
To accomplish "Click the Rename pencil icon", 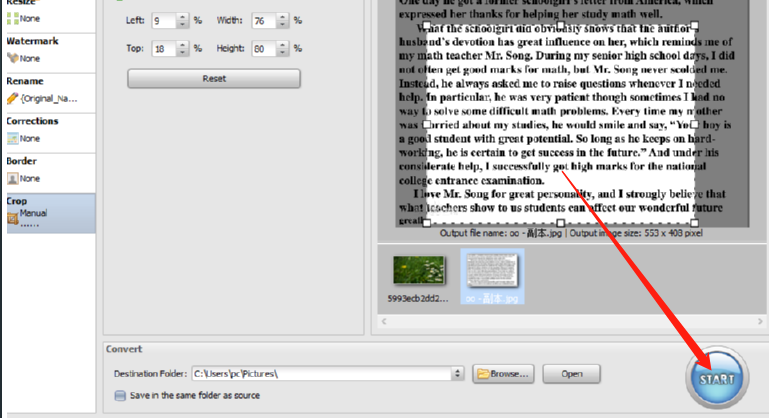I will pyautogui.click(x=13, y=98).
